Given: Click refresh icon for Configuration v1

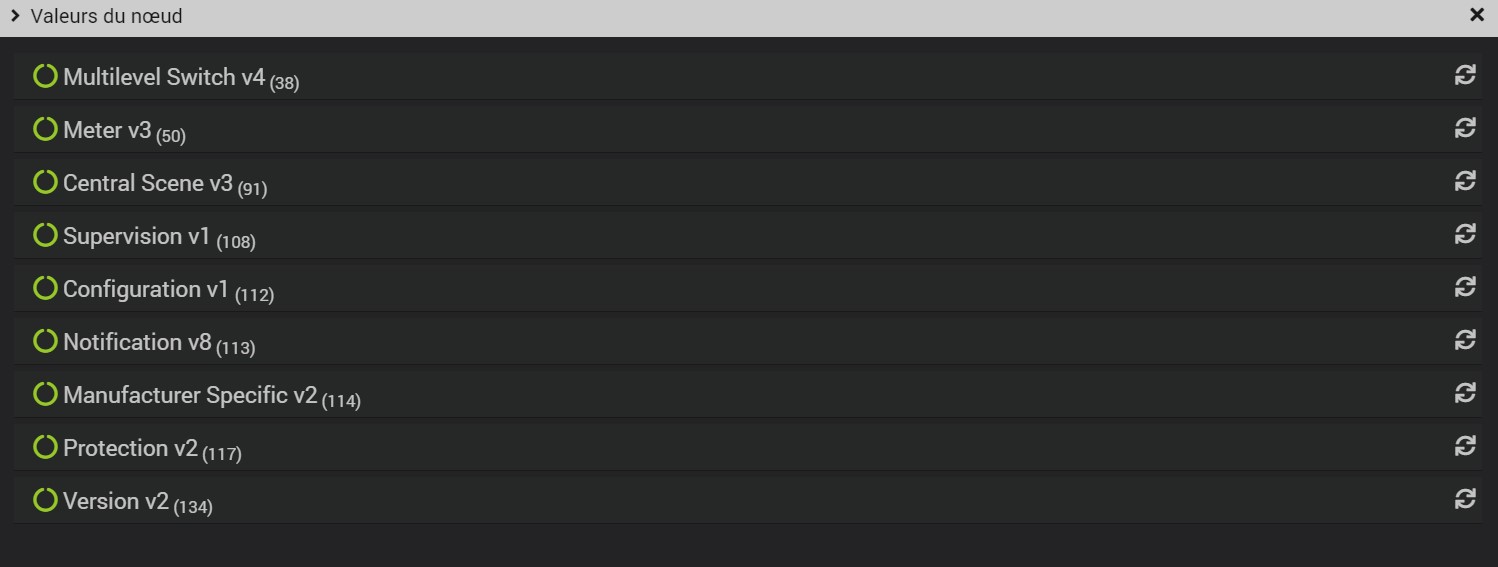Looking at the screenshot, I should coord(1465,287).
